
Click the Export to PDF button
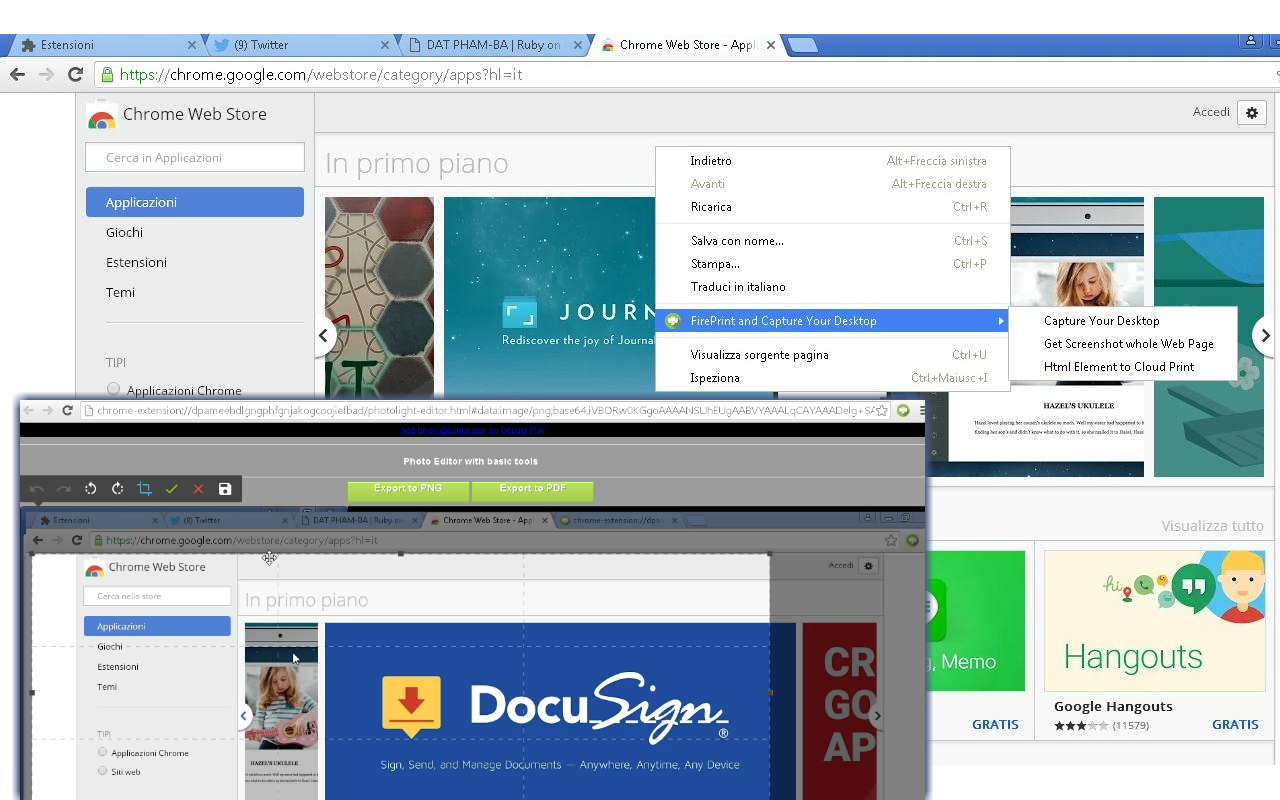tap(533, 490)
